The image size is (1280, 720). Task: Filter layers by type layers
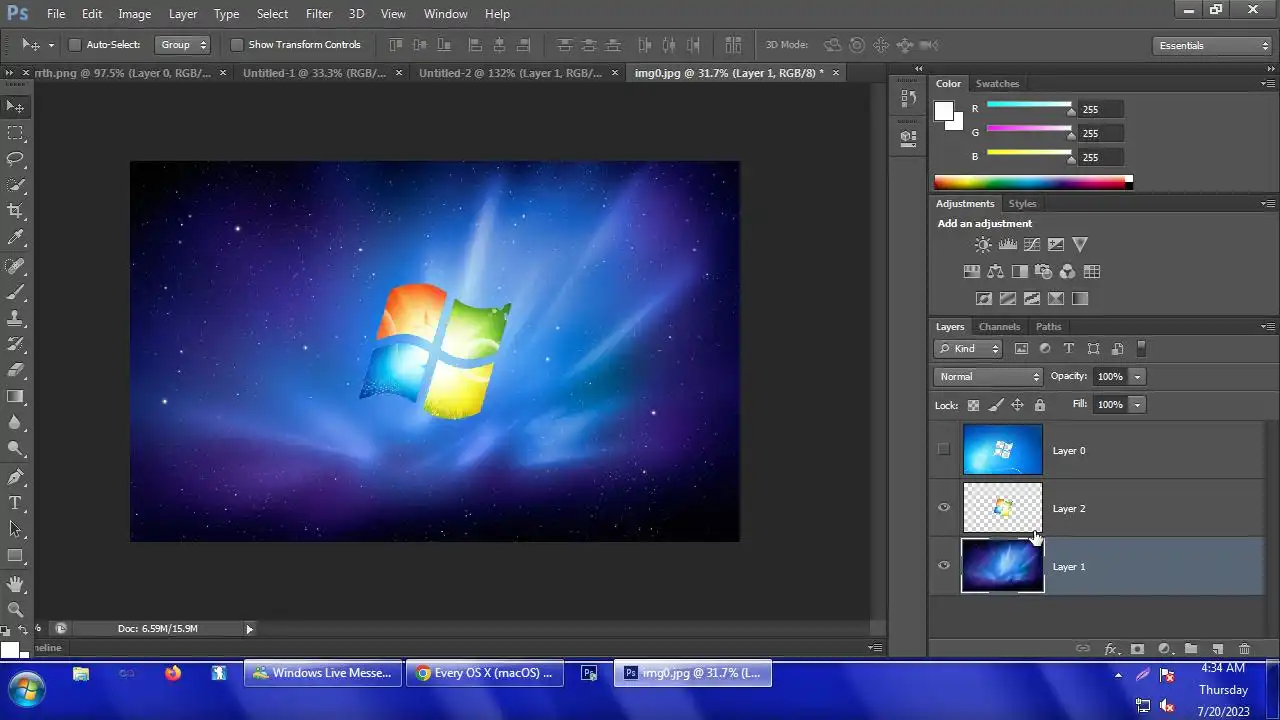(1069, 349)
